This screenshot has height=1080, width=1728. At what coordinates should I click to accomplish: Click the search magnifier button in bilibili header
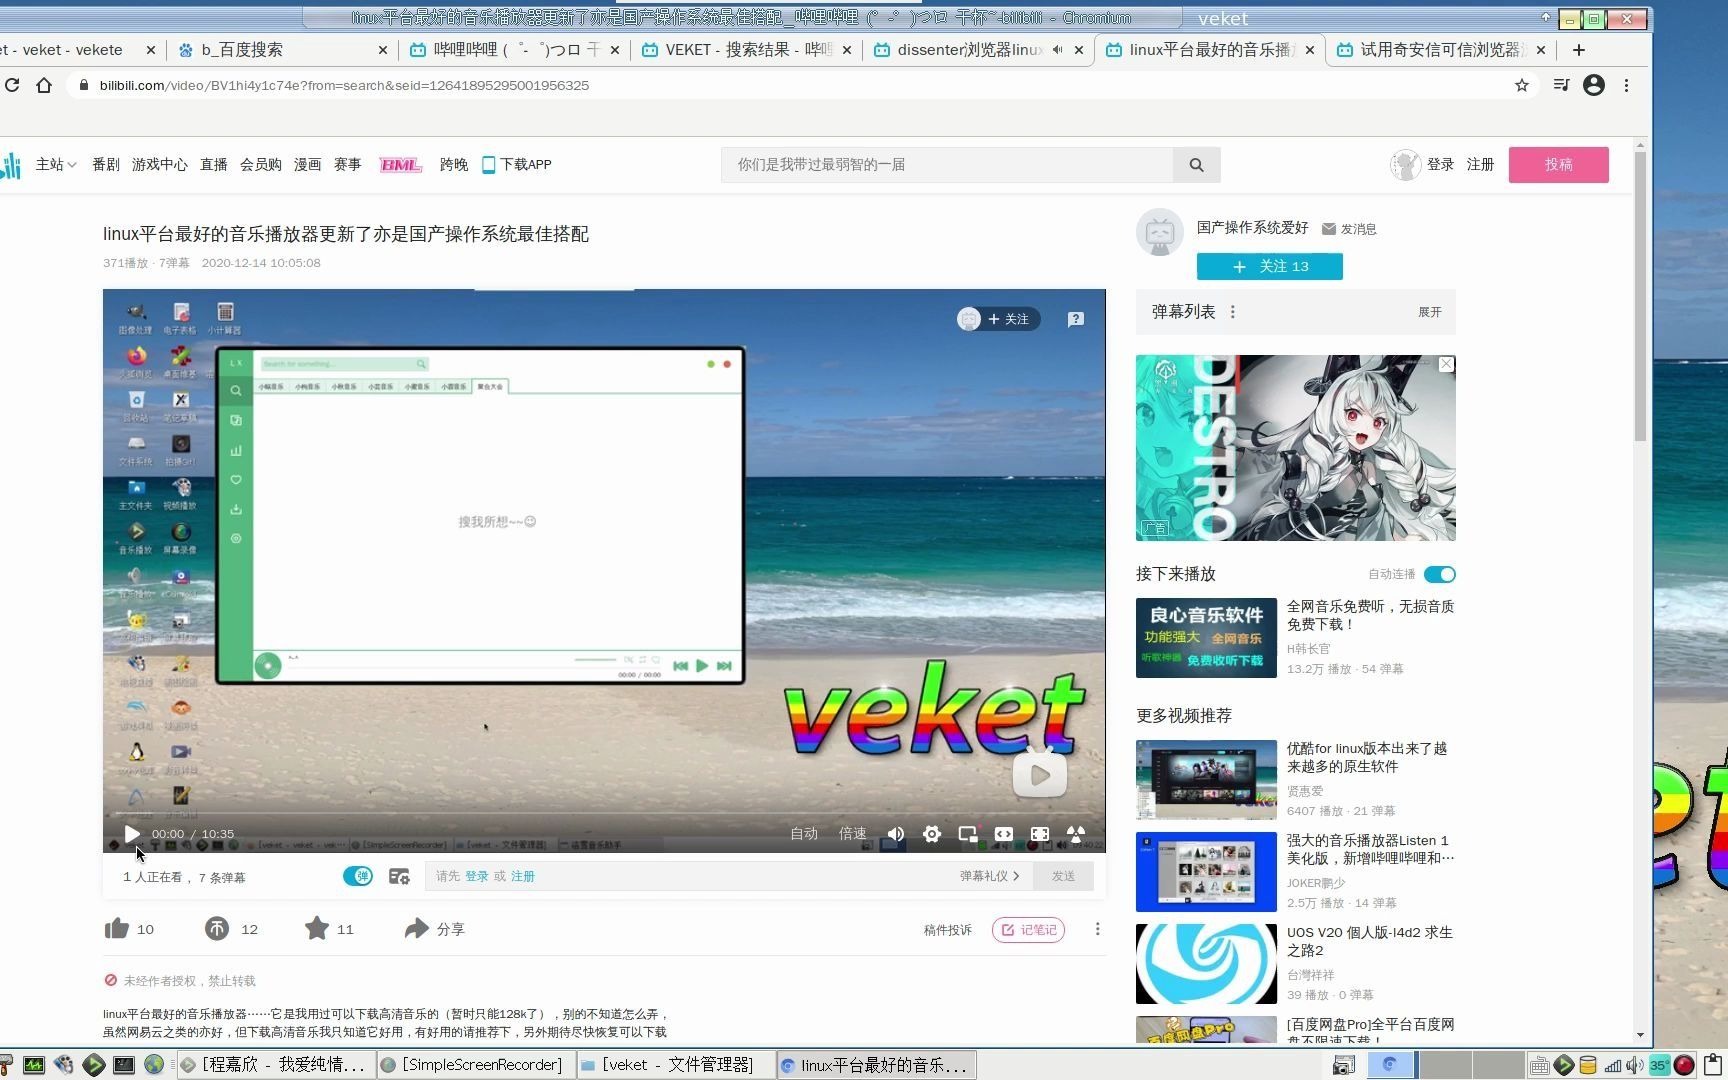[x=1196, y=165]
